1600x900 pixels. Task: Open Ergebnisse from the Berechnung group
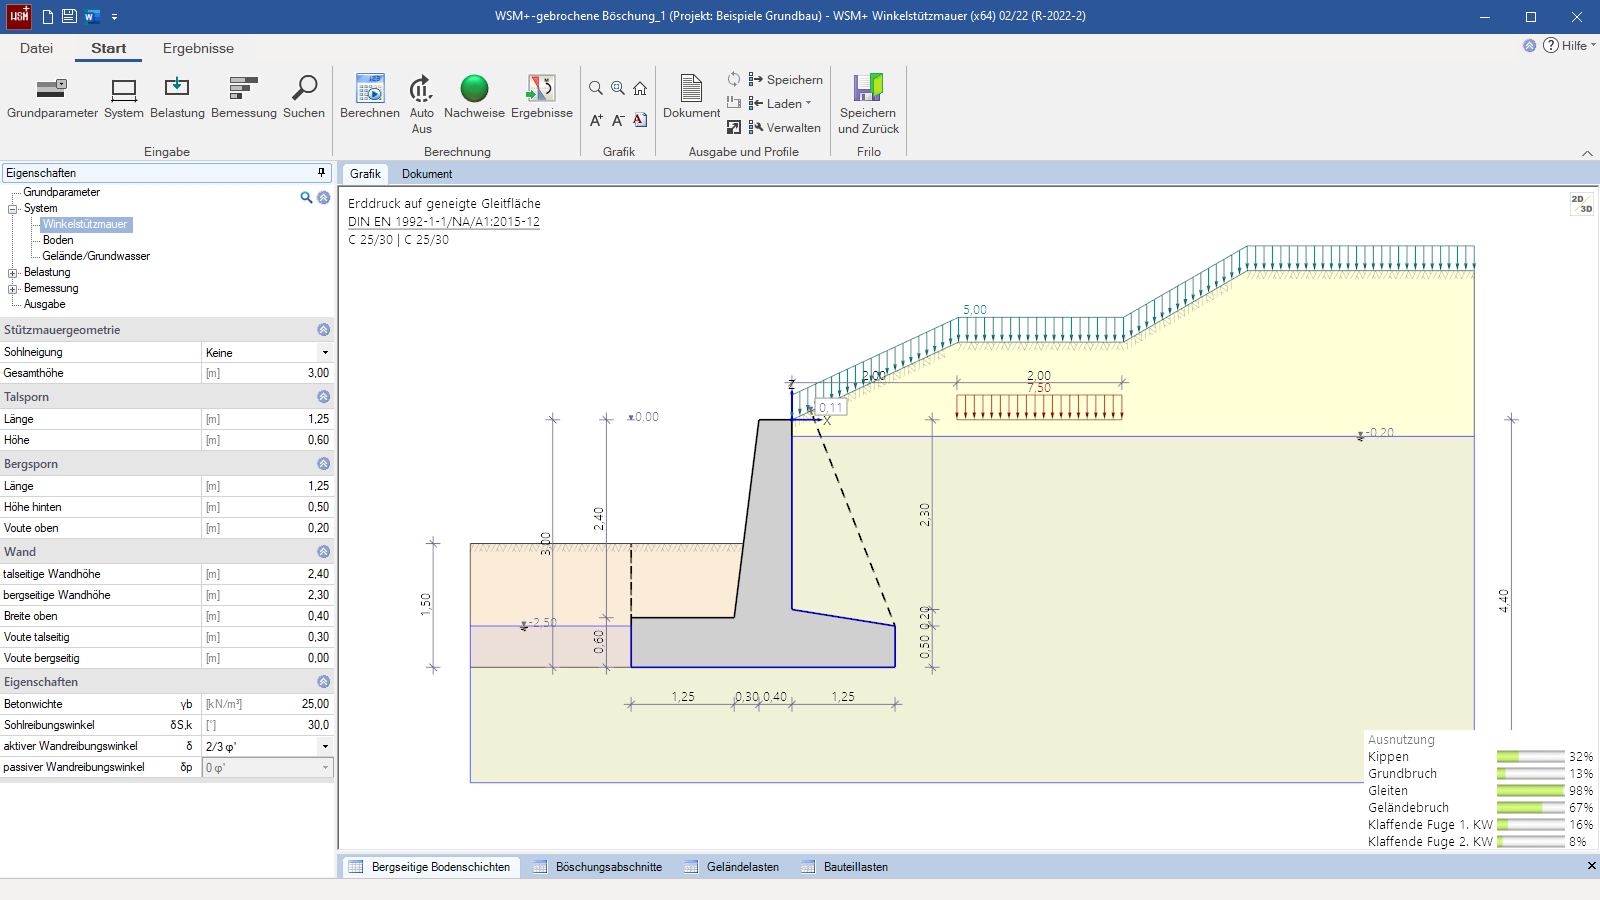tap(542, 98)
